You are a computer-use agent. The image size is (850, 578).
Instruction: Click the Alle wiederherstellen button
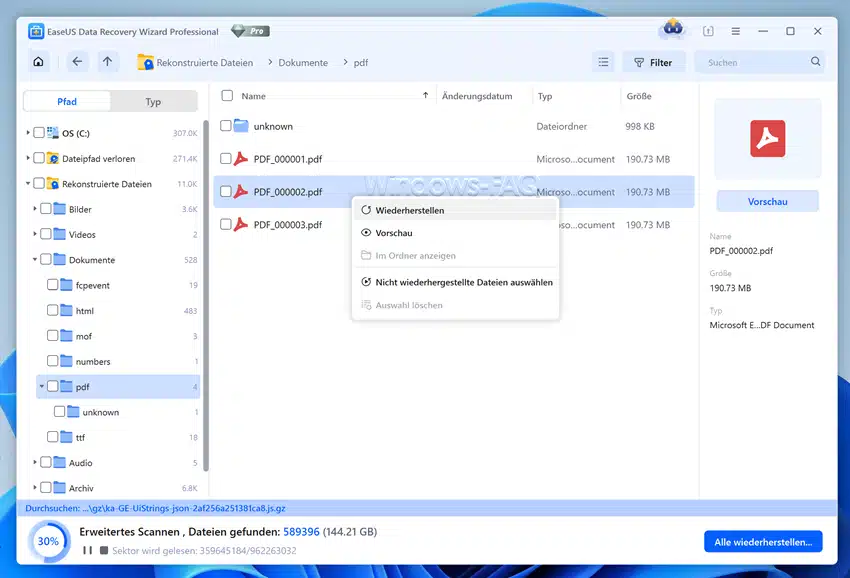click(762, 542)
